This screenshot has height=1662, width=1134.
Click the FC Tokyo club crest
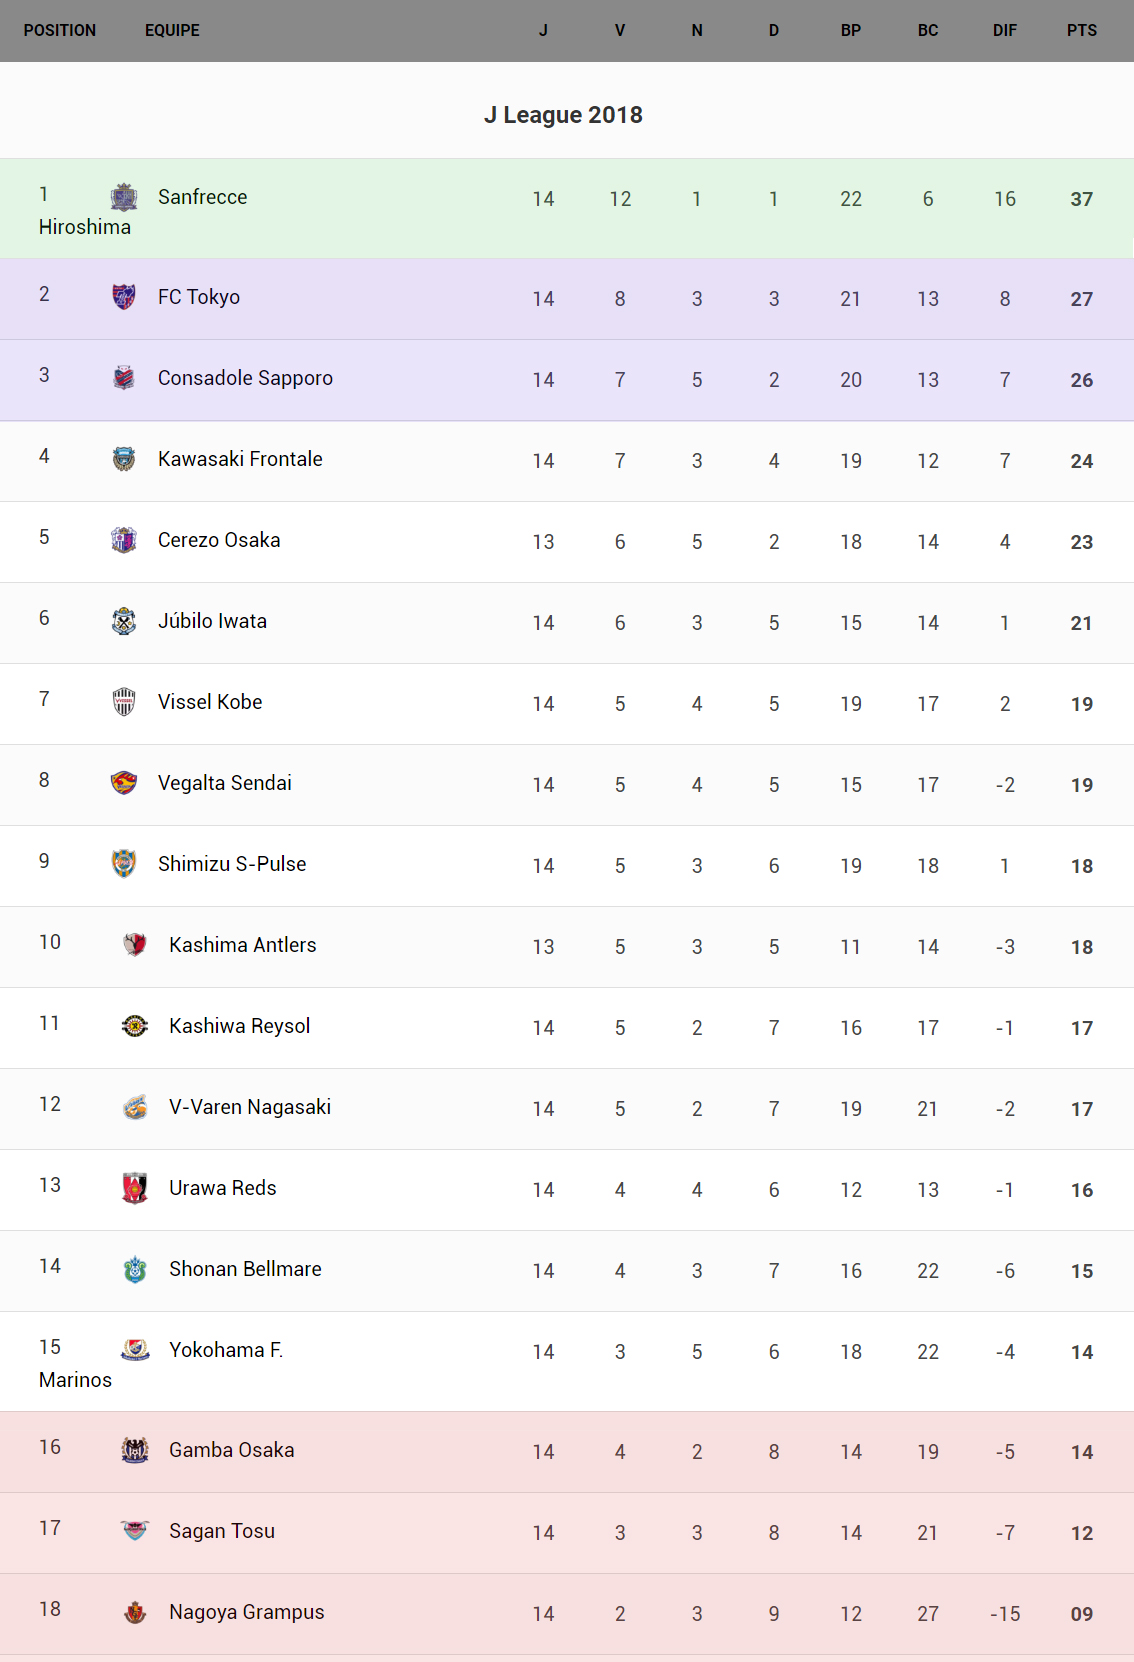[x=124, y=297]
